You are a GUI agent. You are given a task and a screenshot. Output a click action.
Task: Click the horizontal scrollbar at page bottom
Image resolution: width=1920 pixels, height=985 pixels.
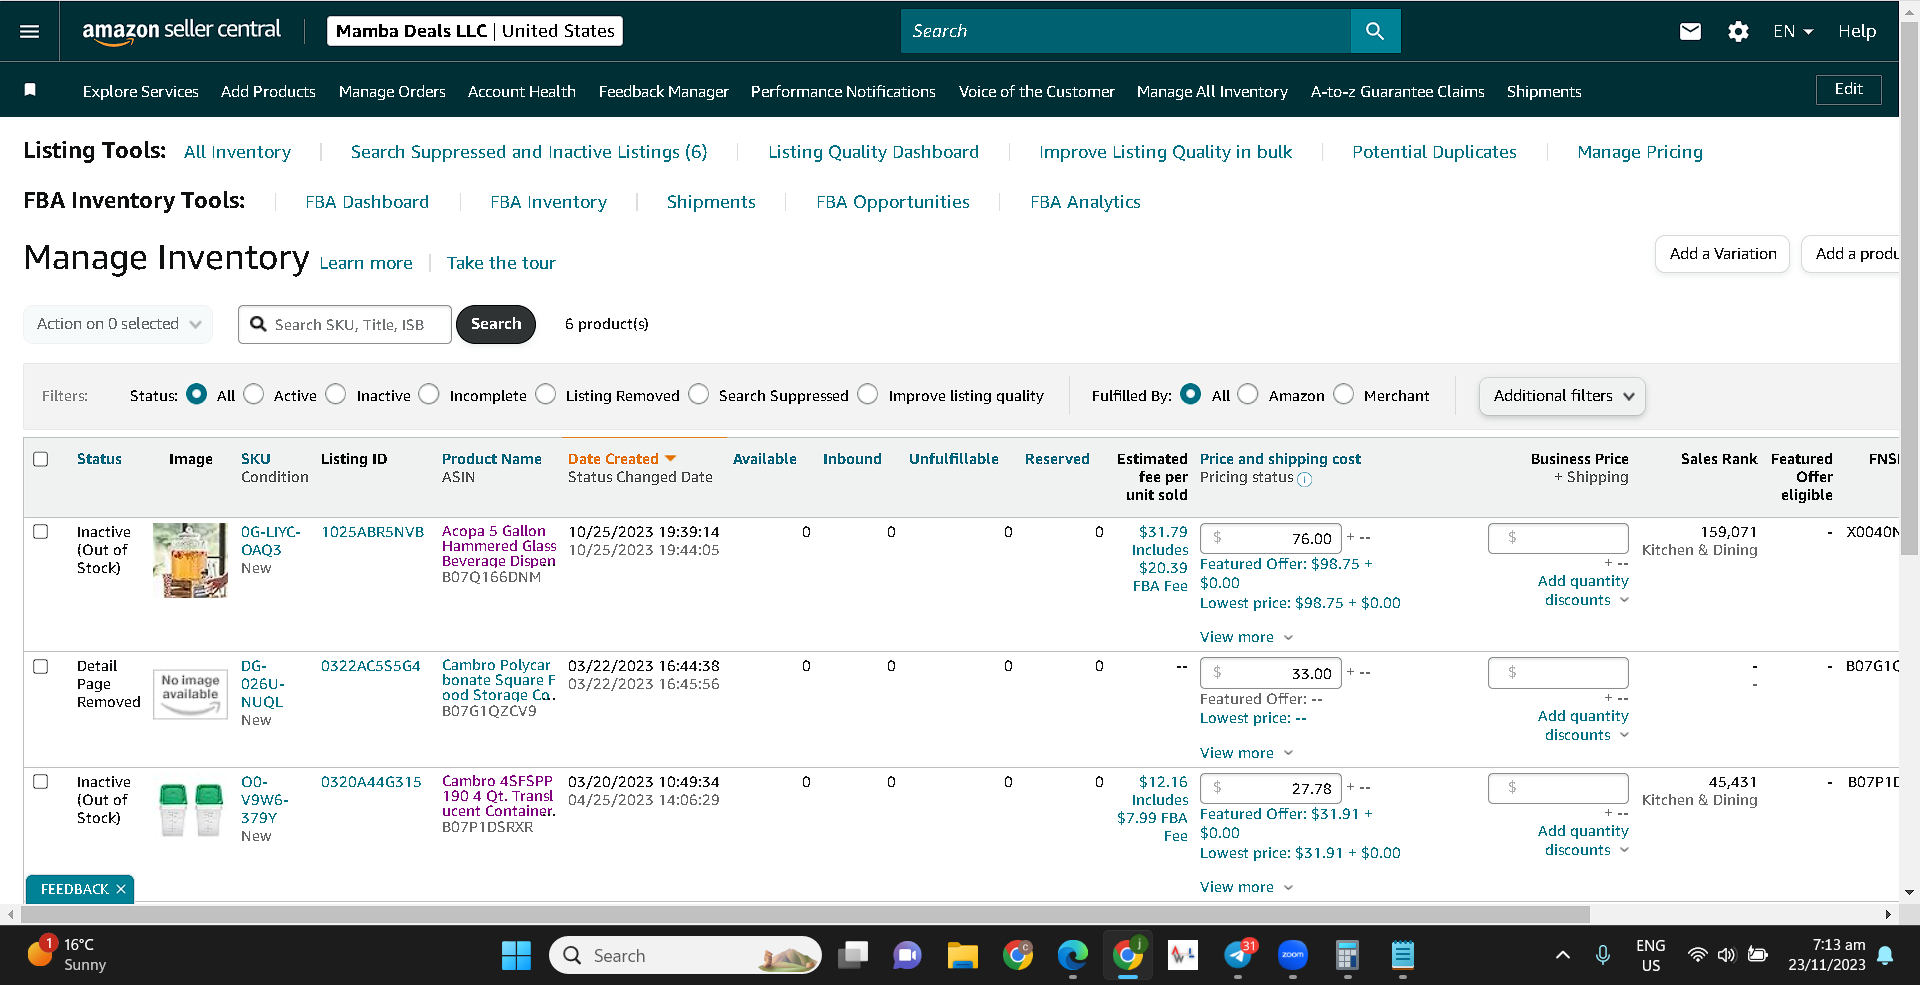805,914
